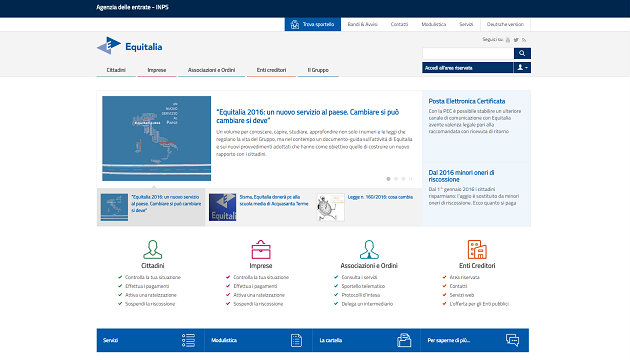Viewport: 630px width, 360px height.
Task: Click the Twitter icon next to Seguici su
Action: coord(516,40)
